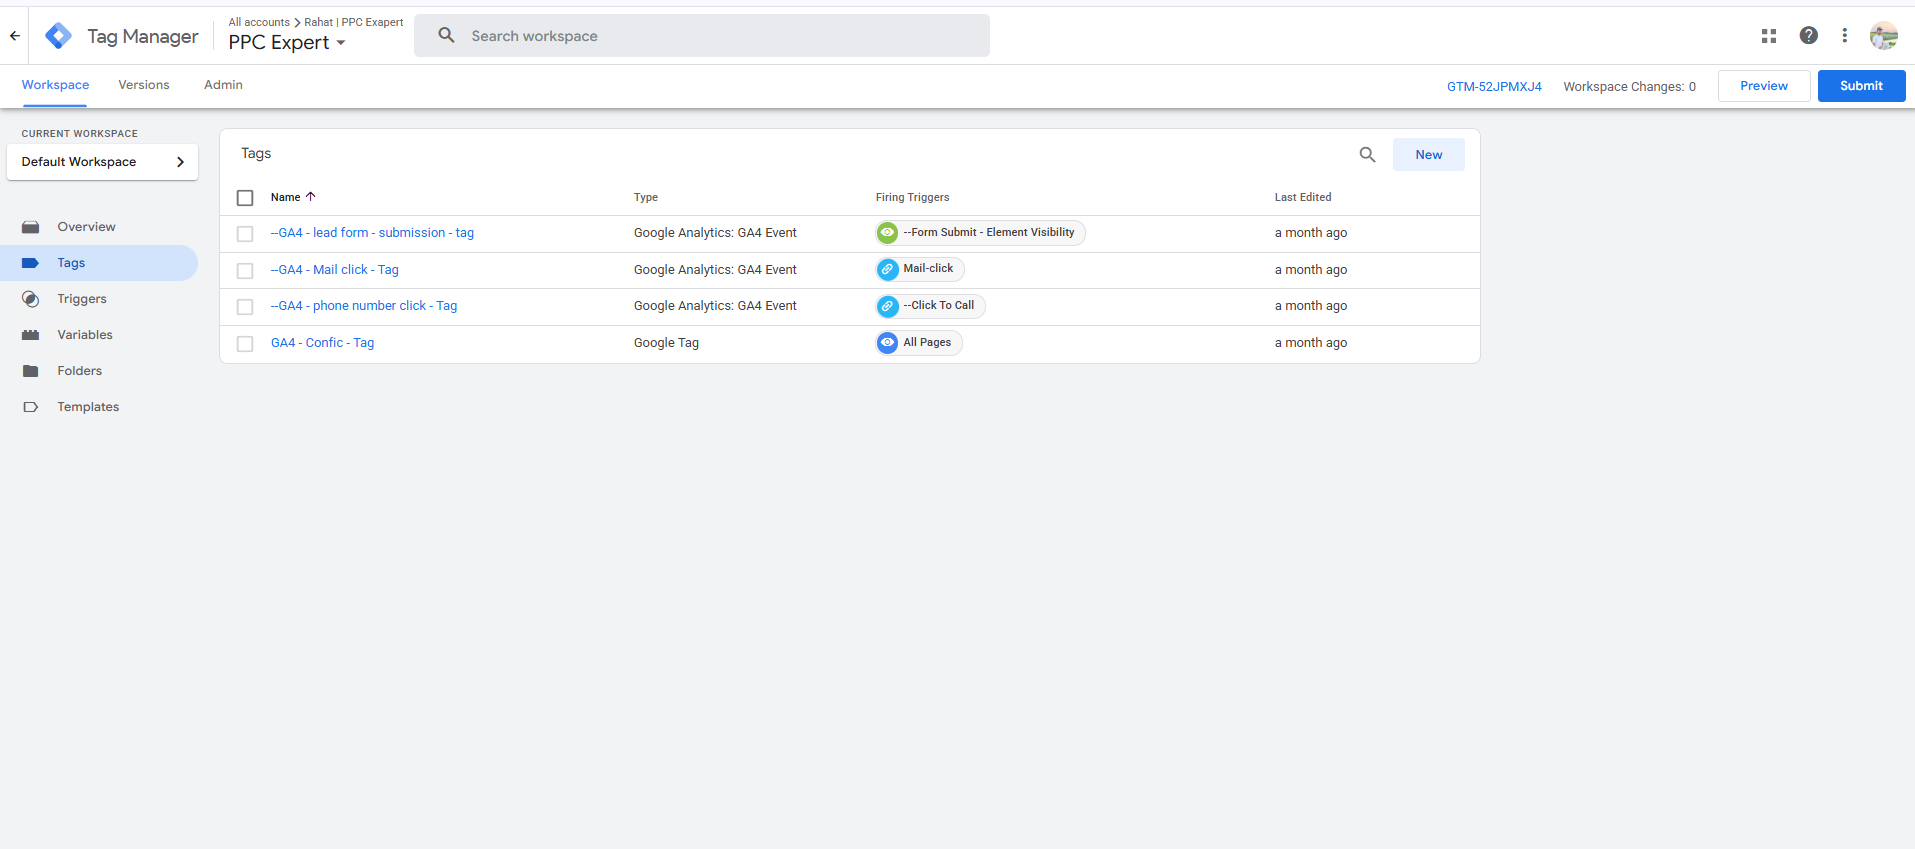Open the Google apps grid icon
The height and width of the screenshot is (849, 1915).
tap(1768, 36)
